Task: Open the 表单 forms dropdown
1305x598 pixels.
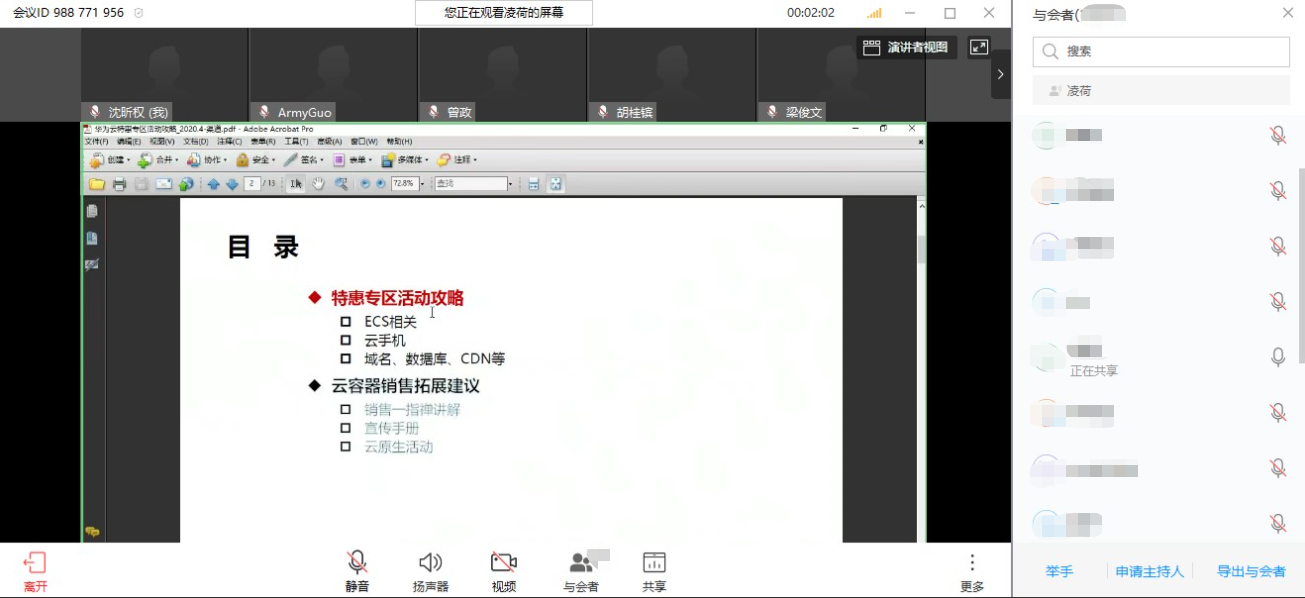Action: (353, 160)
